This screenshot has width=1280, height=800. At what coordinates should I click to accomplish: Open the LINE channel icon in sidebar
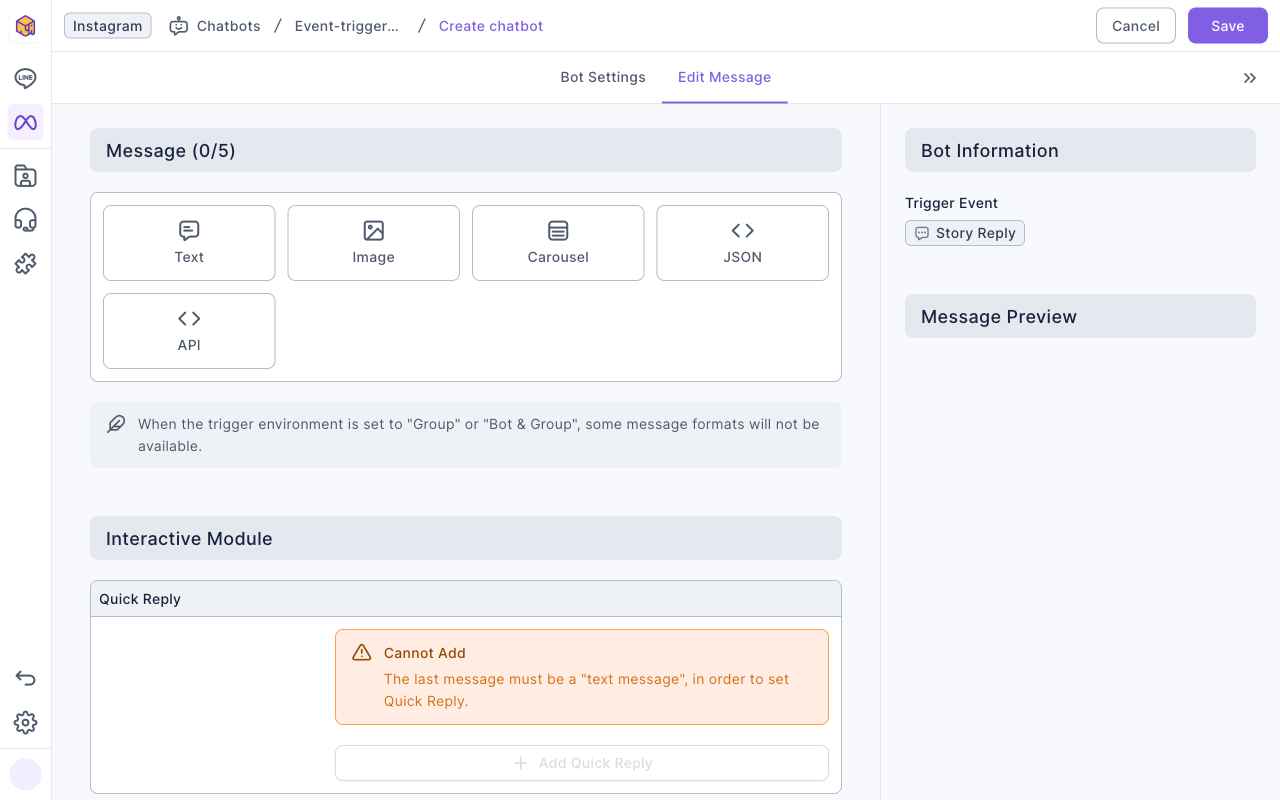[25, 78]
